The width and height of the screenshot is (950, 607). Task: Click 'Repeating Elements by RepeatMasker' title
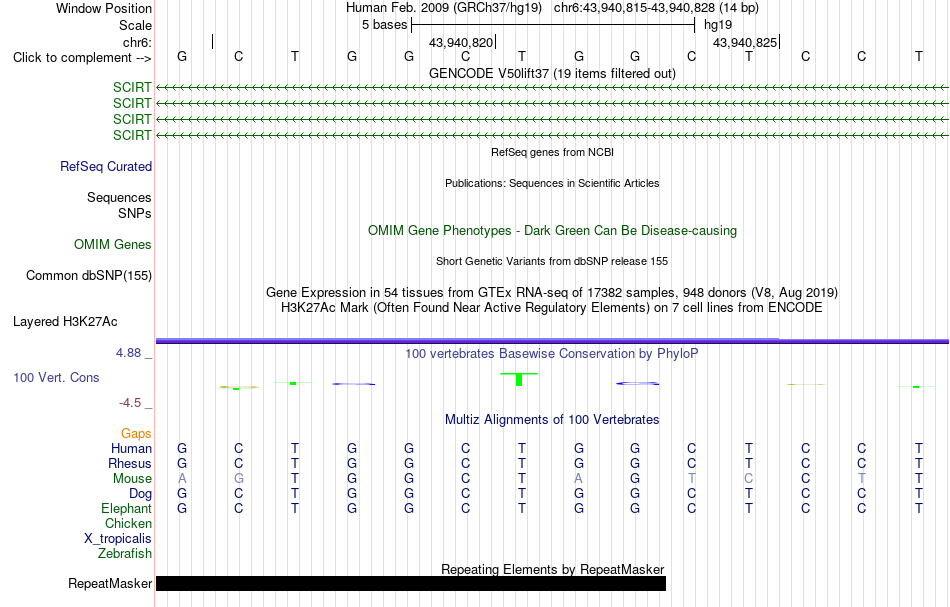pyautogui.click(x=552, y=570)
